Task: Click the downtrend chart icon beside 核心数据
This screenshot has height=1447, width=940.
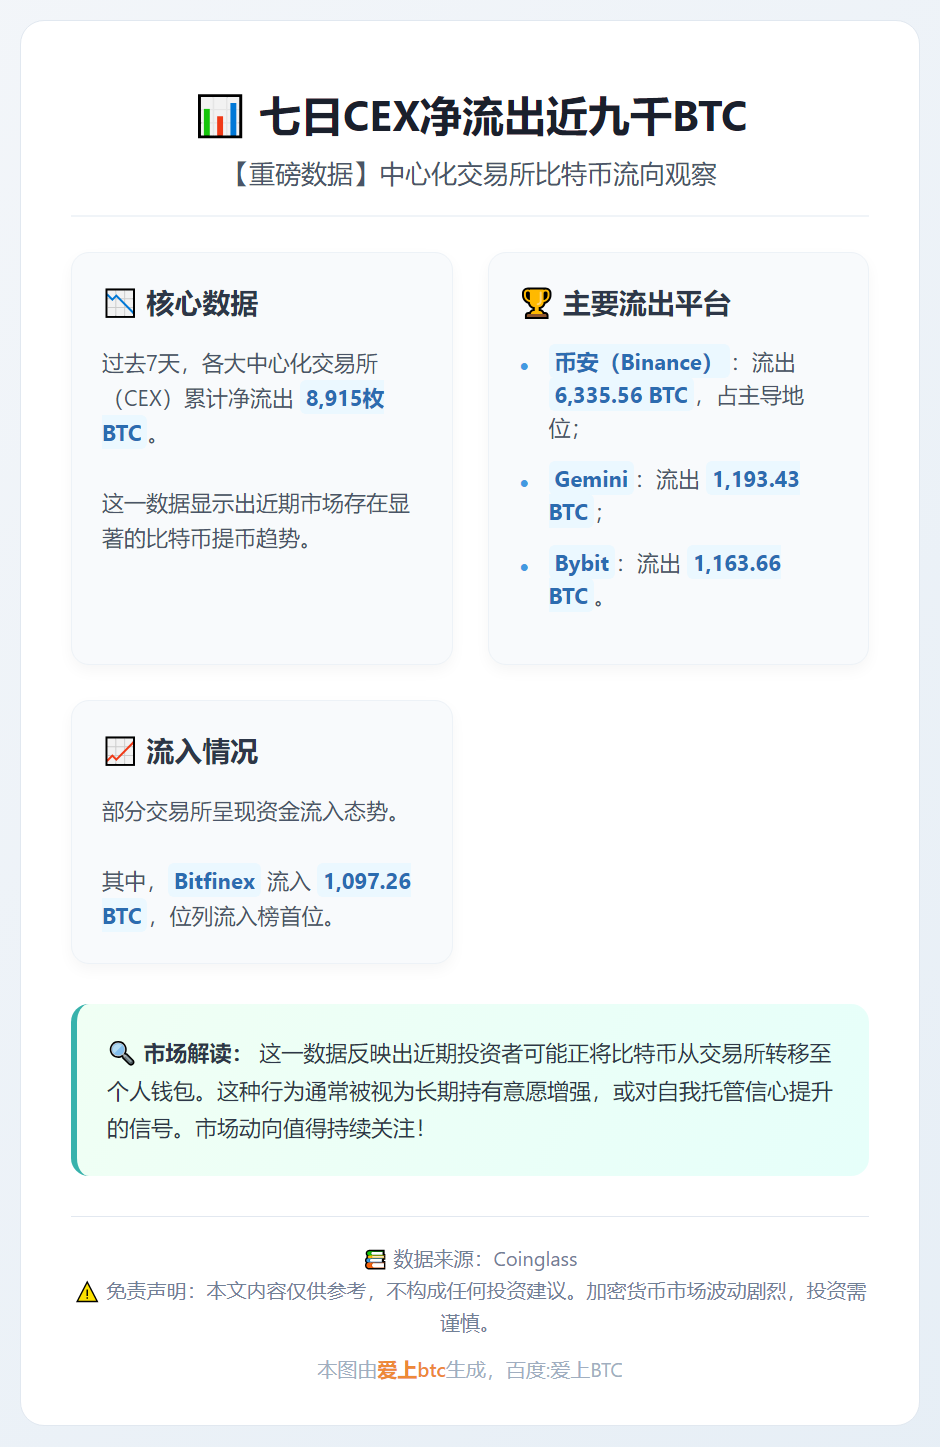Action: point(120,303)
